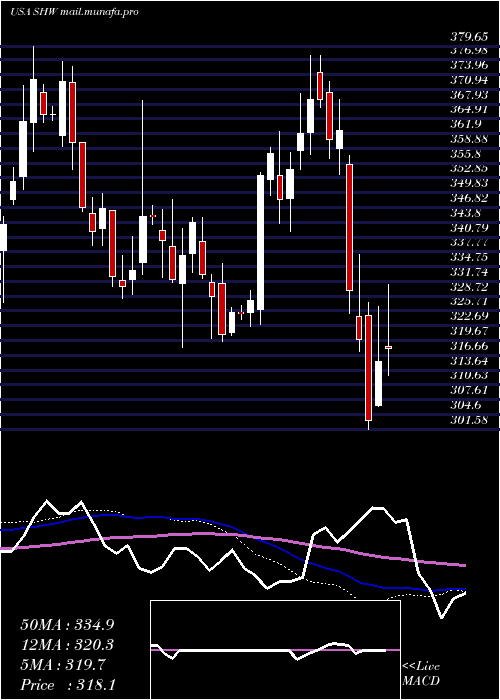Viewport: 500px width, 700px height.
Task: Click the 'USA SHW mail.munafa.pro' chart title
Action: tap(74, 12)
